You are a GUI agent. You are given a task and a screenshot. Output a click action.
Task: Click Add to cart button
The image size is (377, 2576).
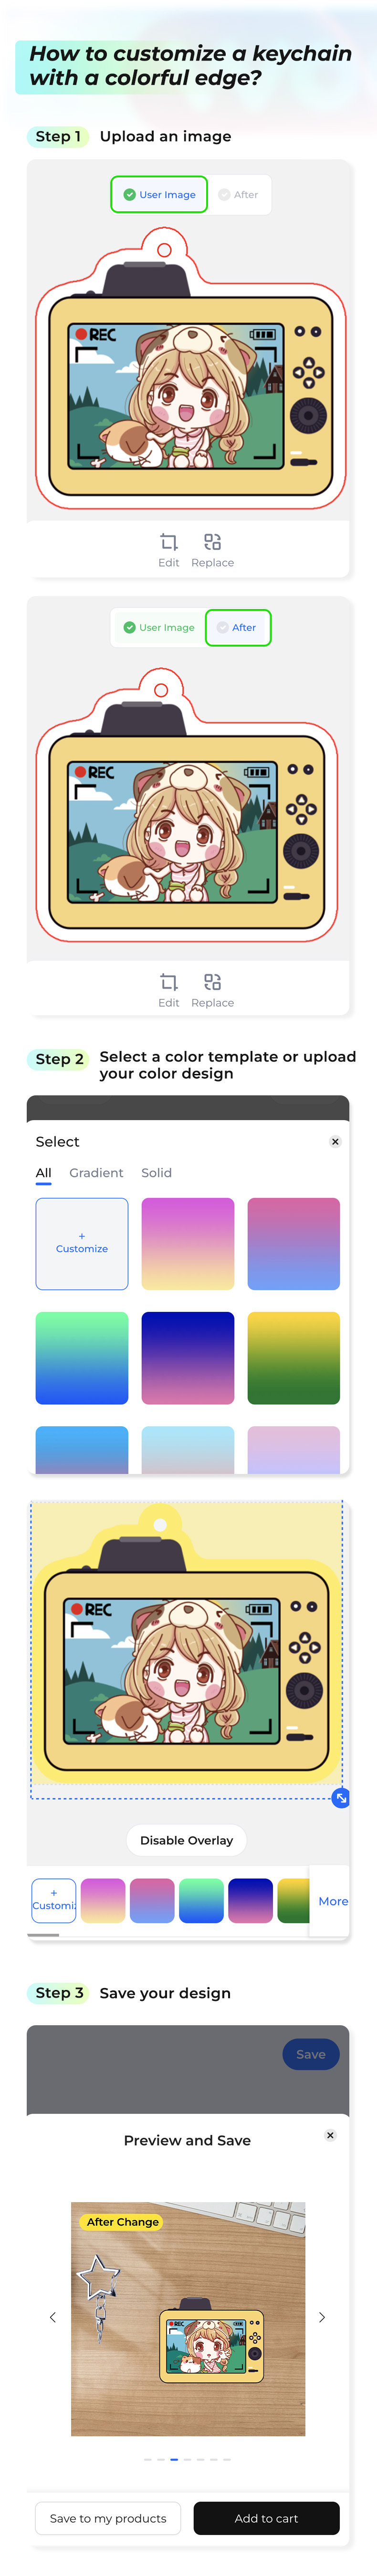266,2518
